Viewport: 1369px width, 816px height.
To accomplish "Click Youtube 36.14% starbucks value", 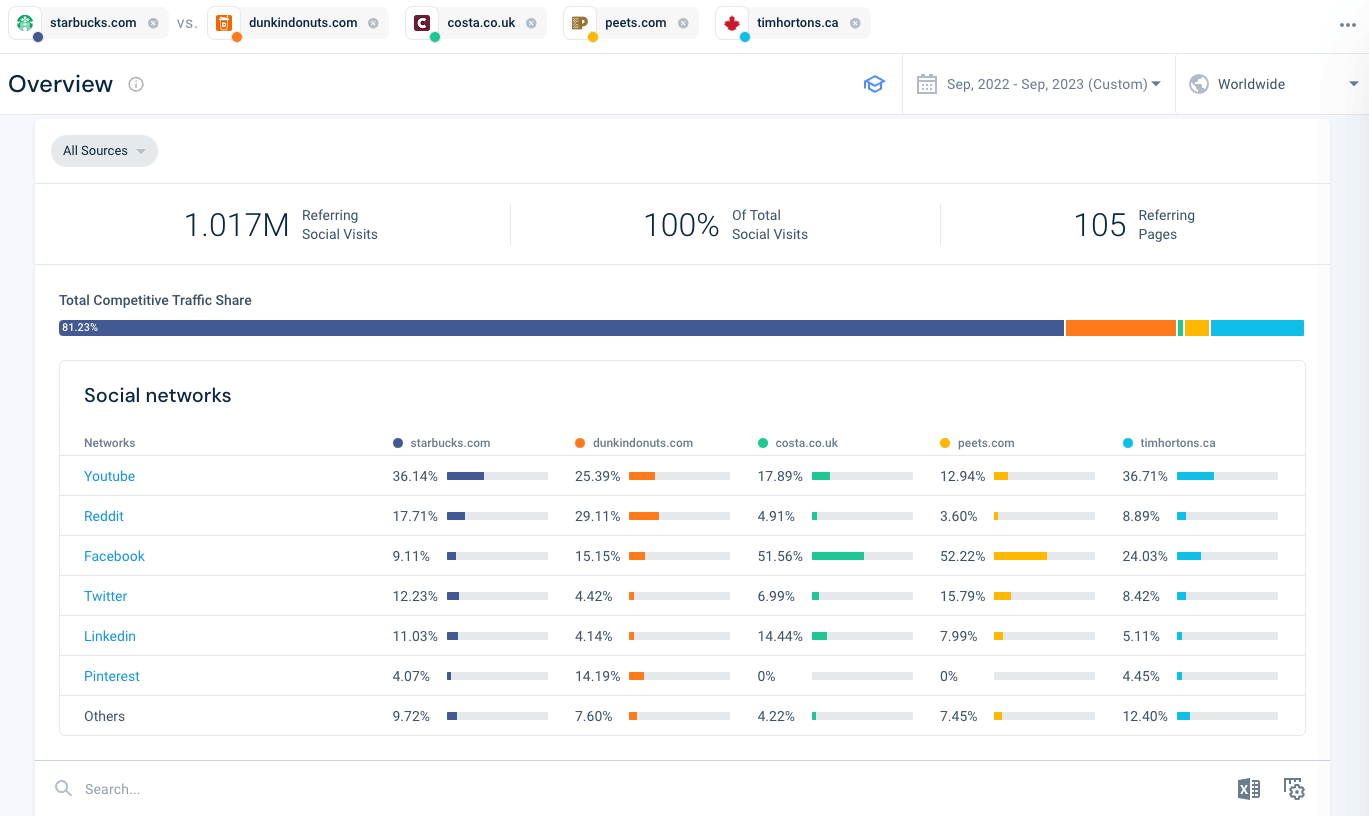I will [415, 476].
